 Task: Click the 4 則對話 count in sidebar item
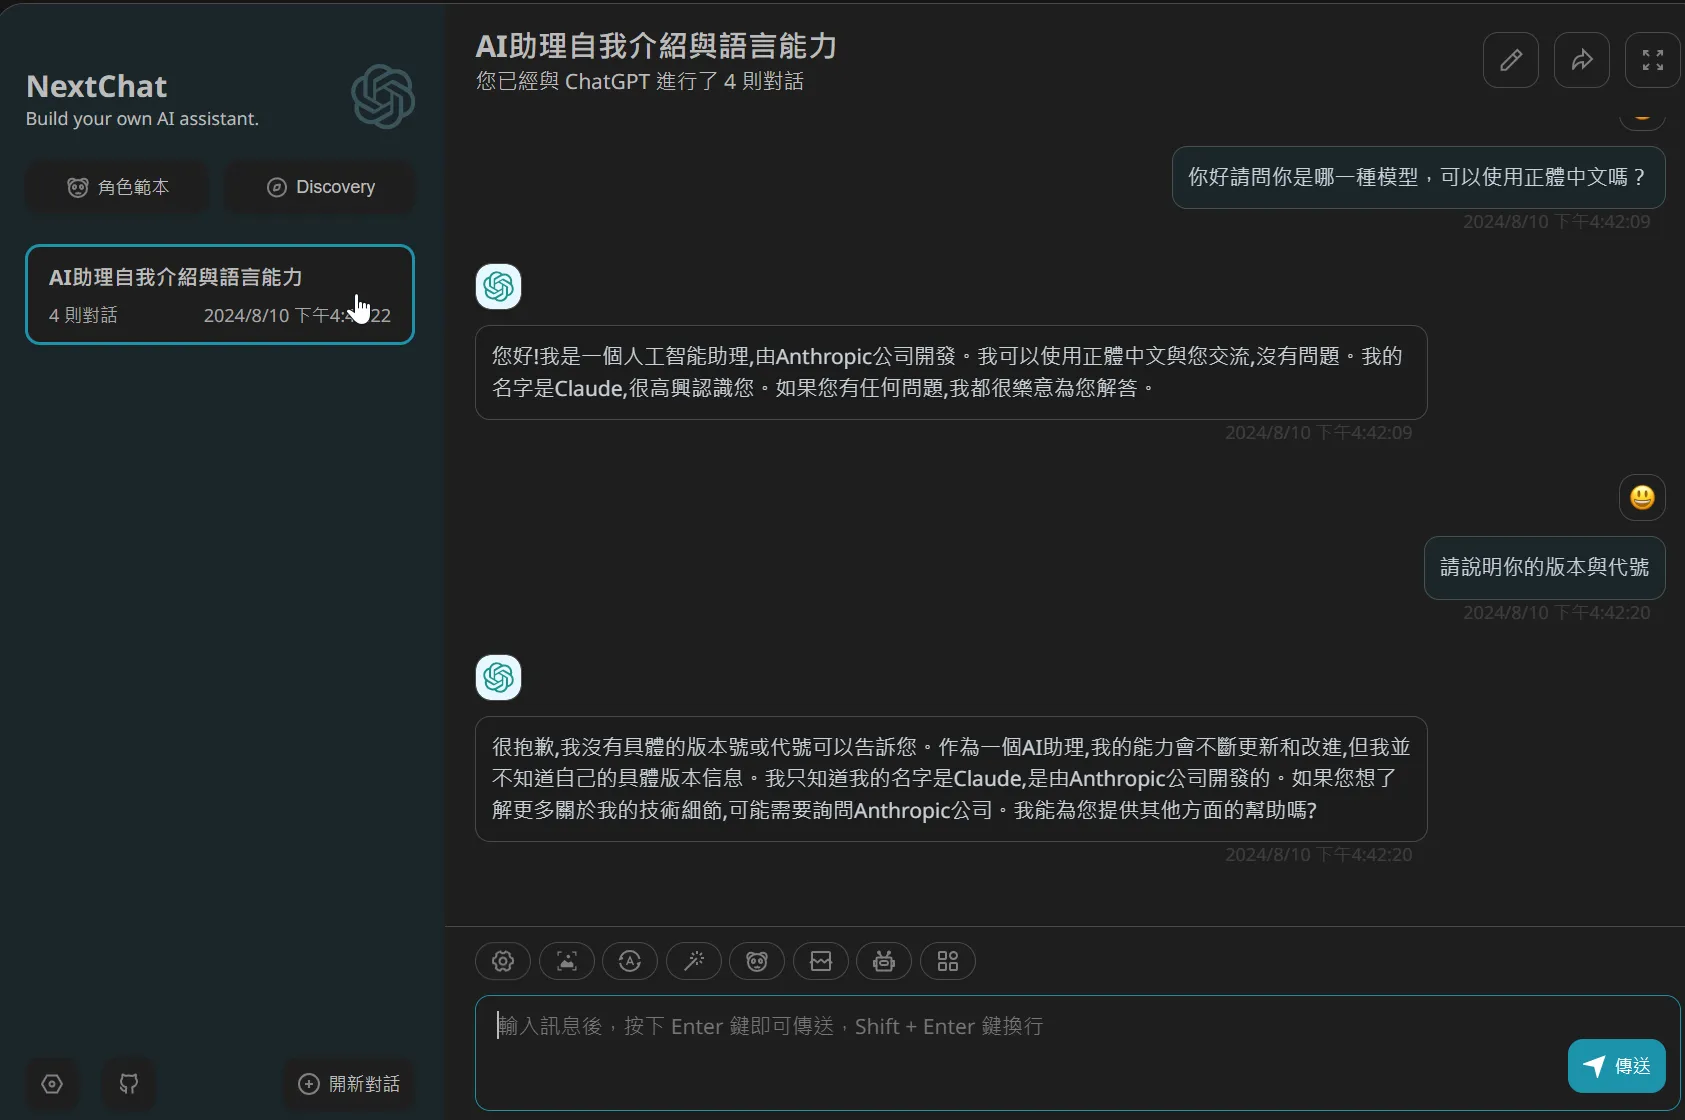[83, 315]
